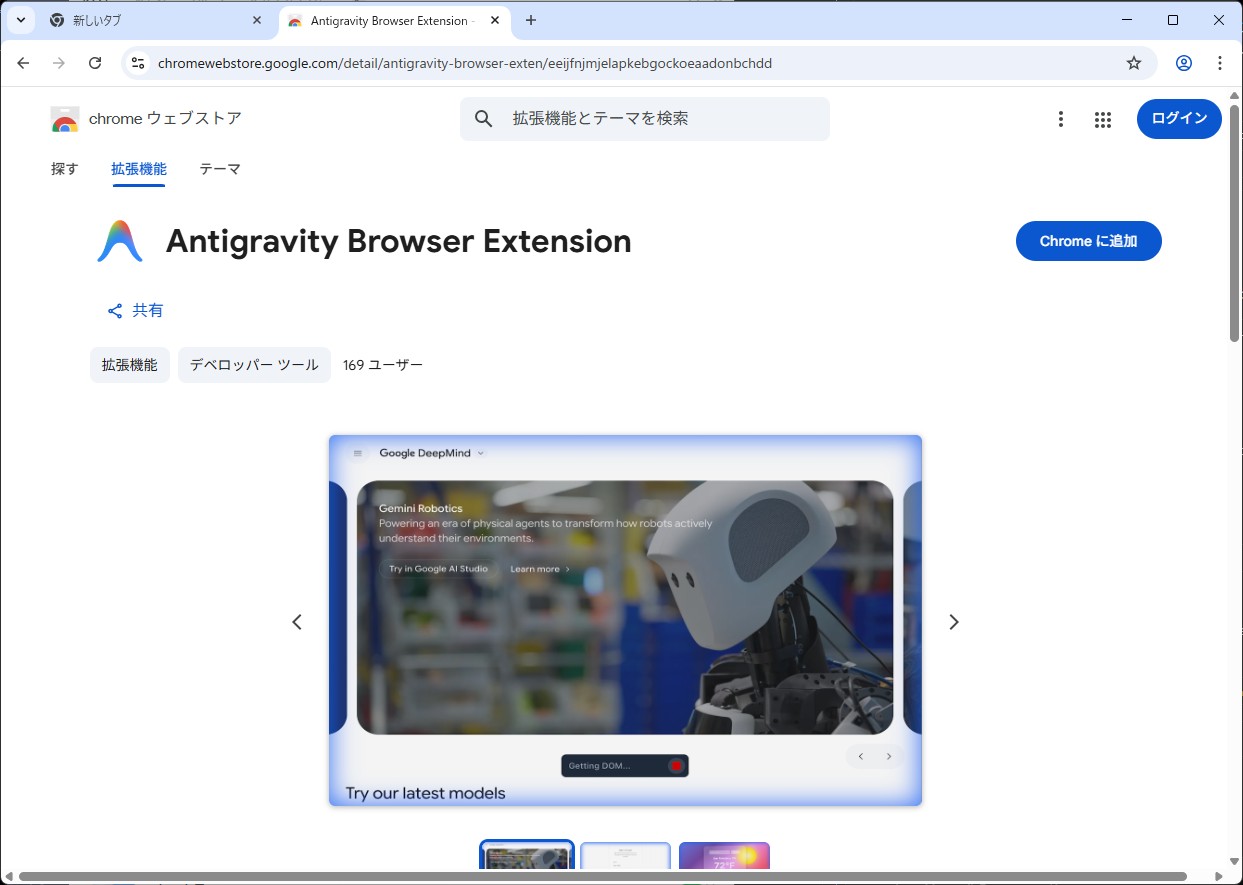View site information icon in address bar

coord(138,63)
